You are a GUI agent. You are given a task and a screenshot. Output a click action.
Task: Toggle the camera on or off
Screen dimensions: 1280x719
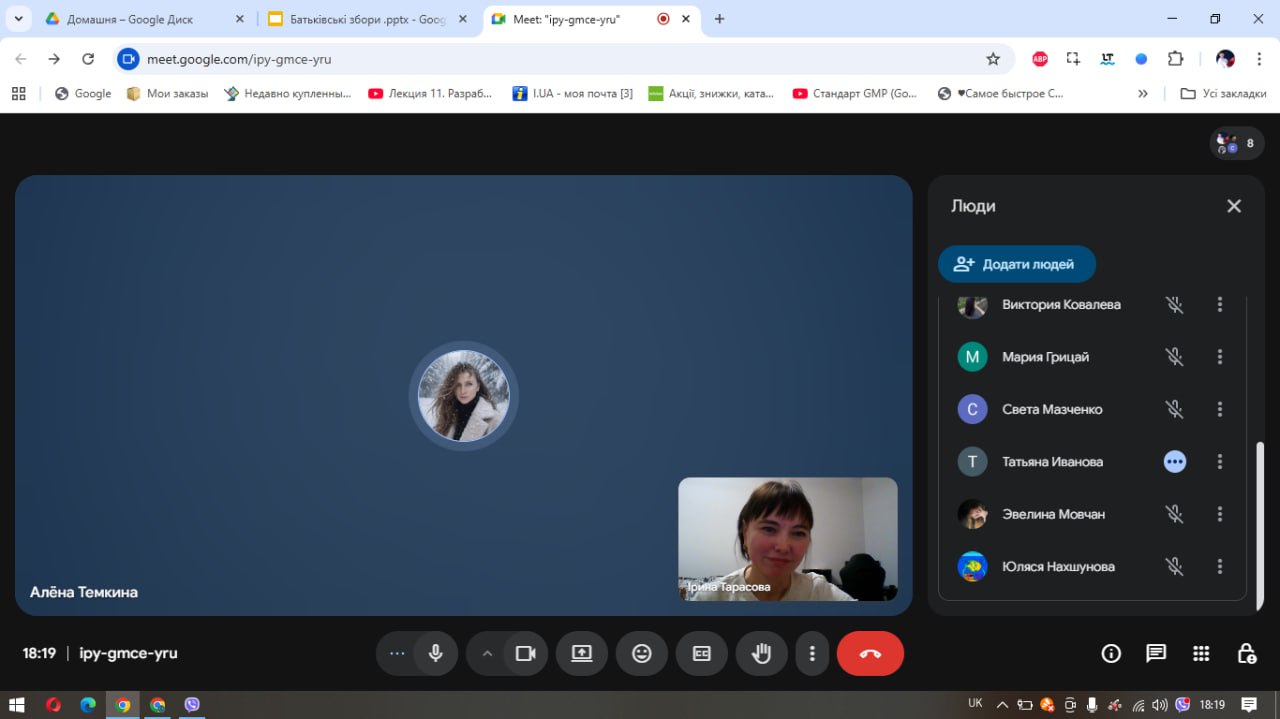pyautogui.click(x=525, y=653)
